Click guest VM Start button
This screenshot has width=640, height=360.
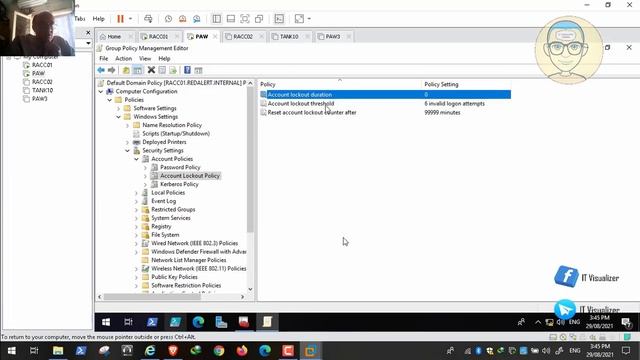pyautogui.click(x=106, y=322)
